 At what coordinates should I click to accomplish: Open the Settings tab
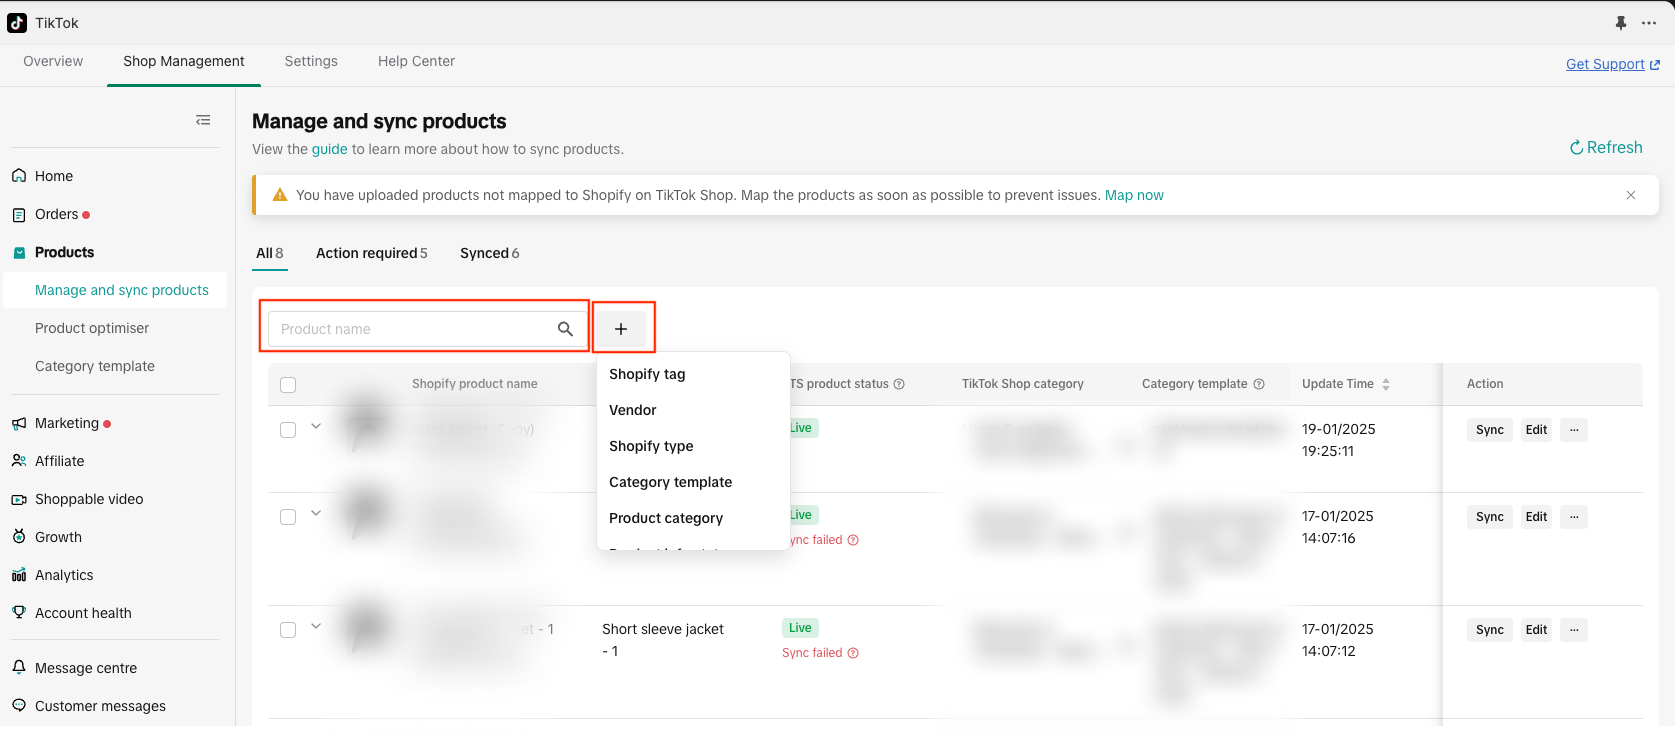[x=311, y=61]
